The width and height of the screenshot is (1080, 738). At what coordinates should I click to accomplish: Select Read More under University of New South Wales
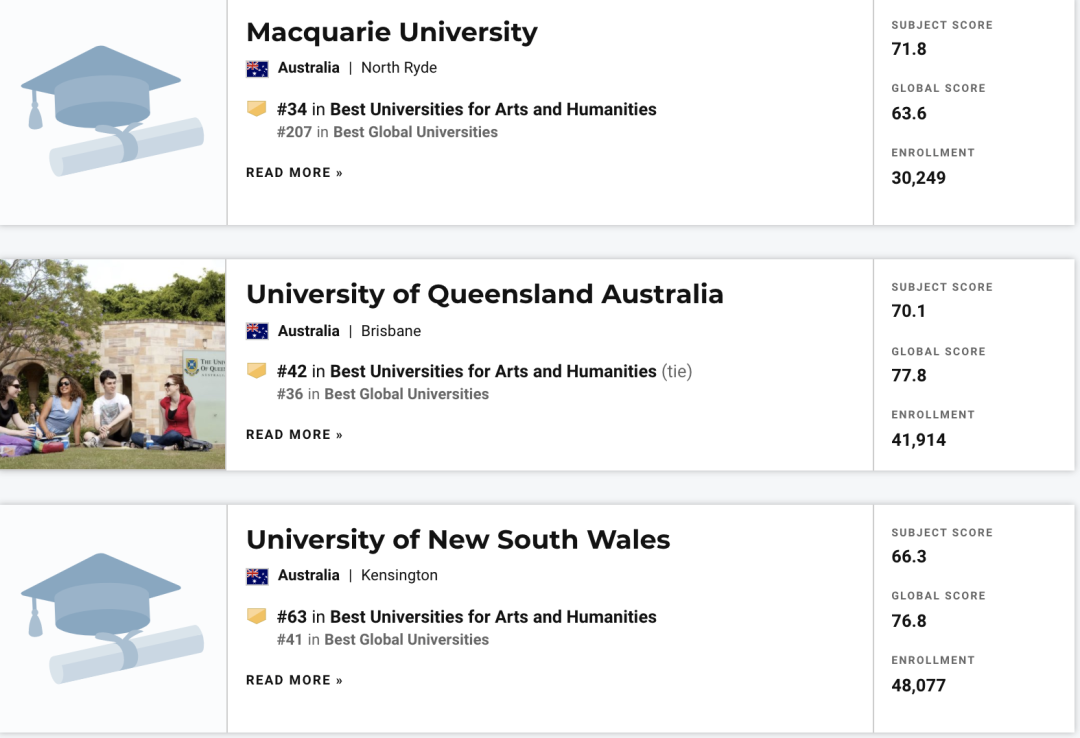tap(294, 680)
